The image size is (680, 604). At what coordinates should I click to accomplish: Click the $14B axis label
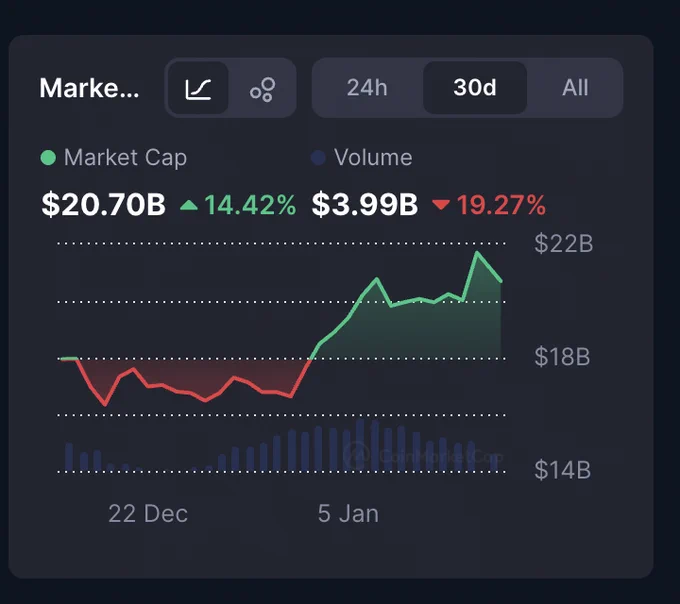(x=563, y=470)
